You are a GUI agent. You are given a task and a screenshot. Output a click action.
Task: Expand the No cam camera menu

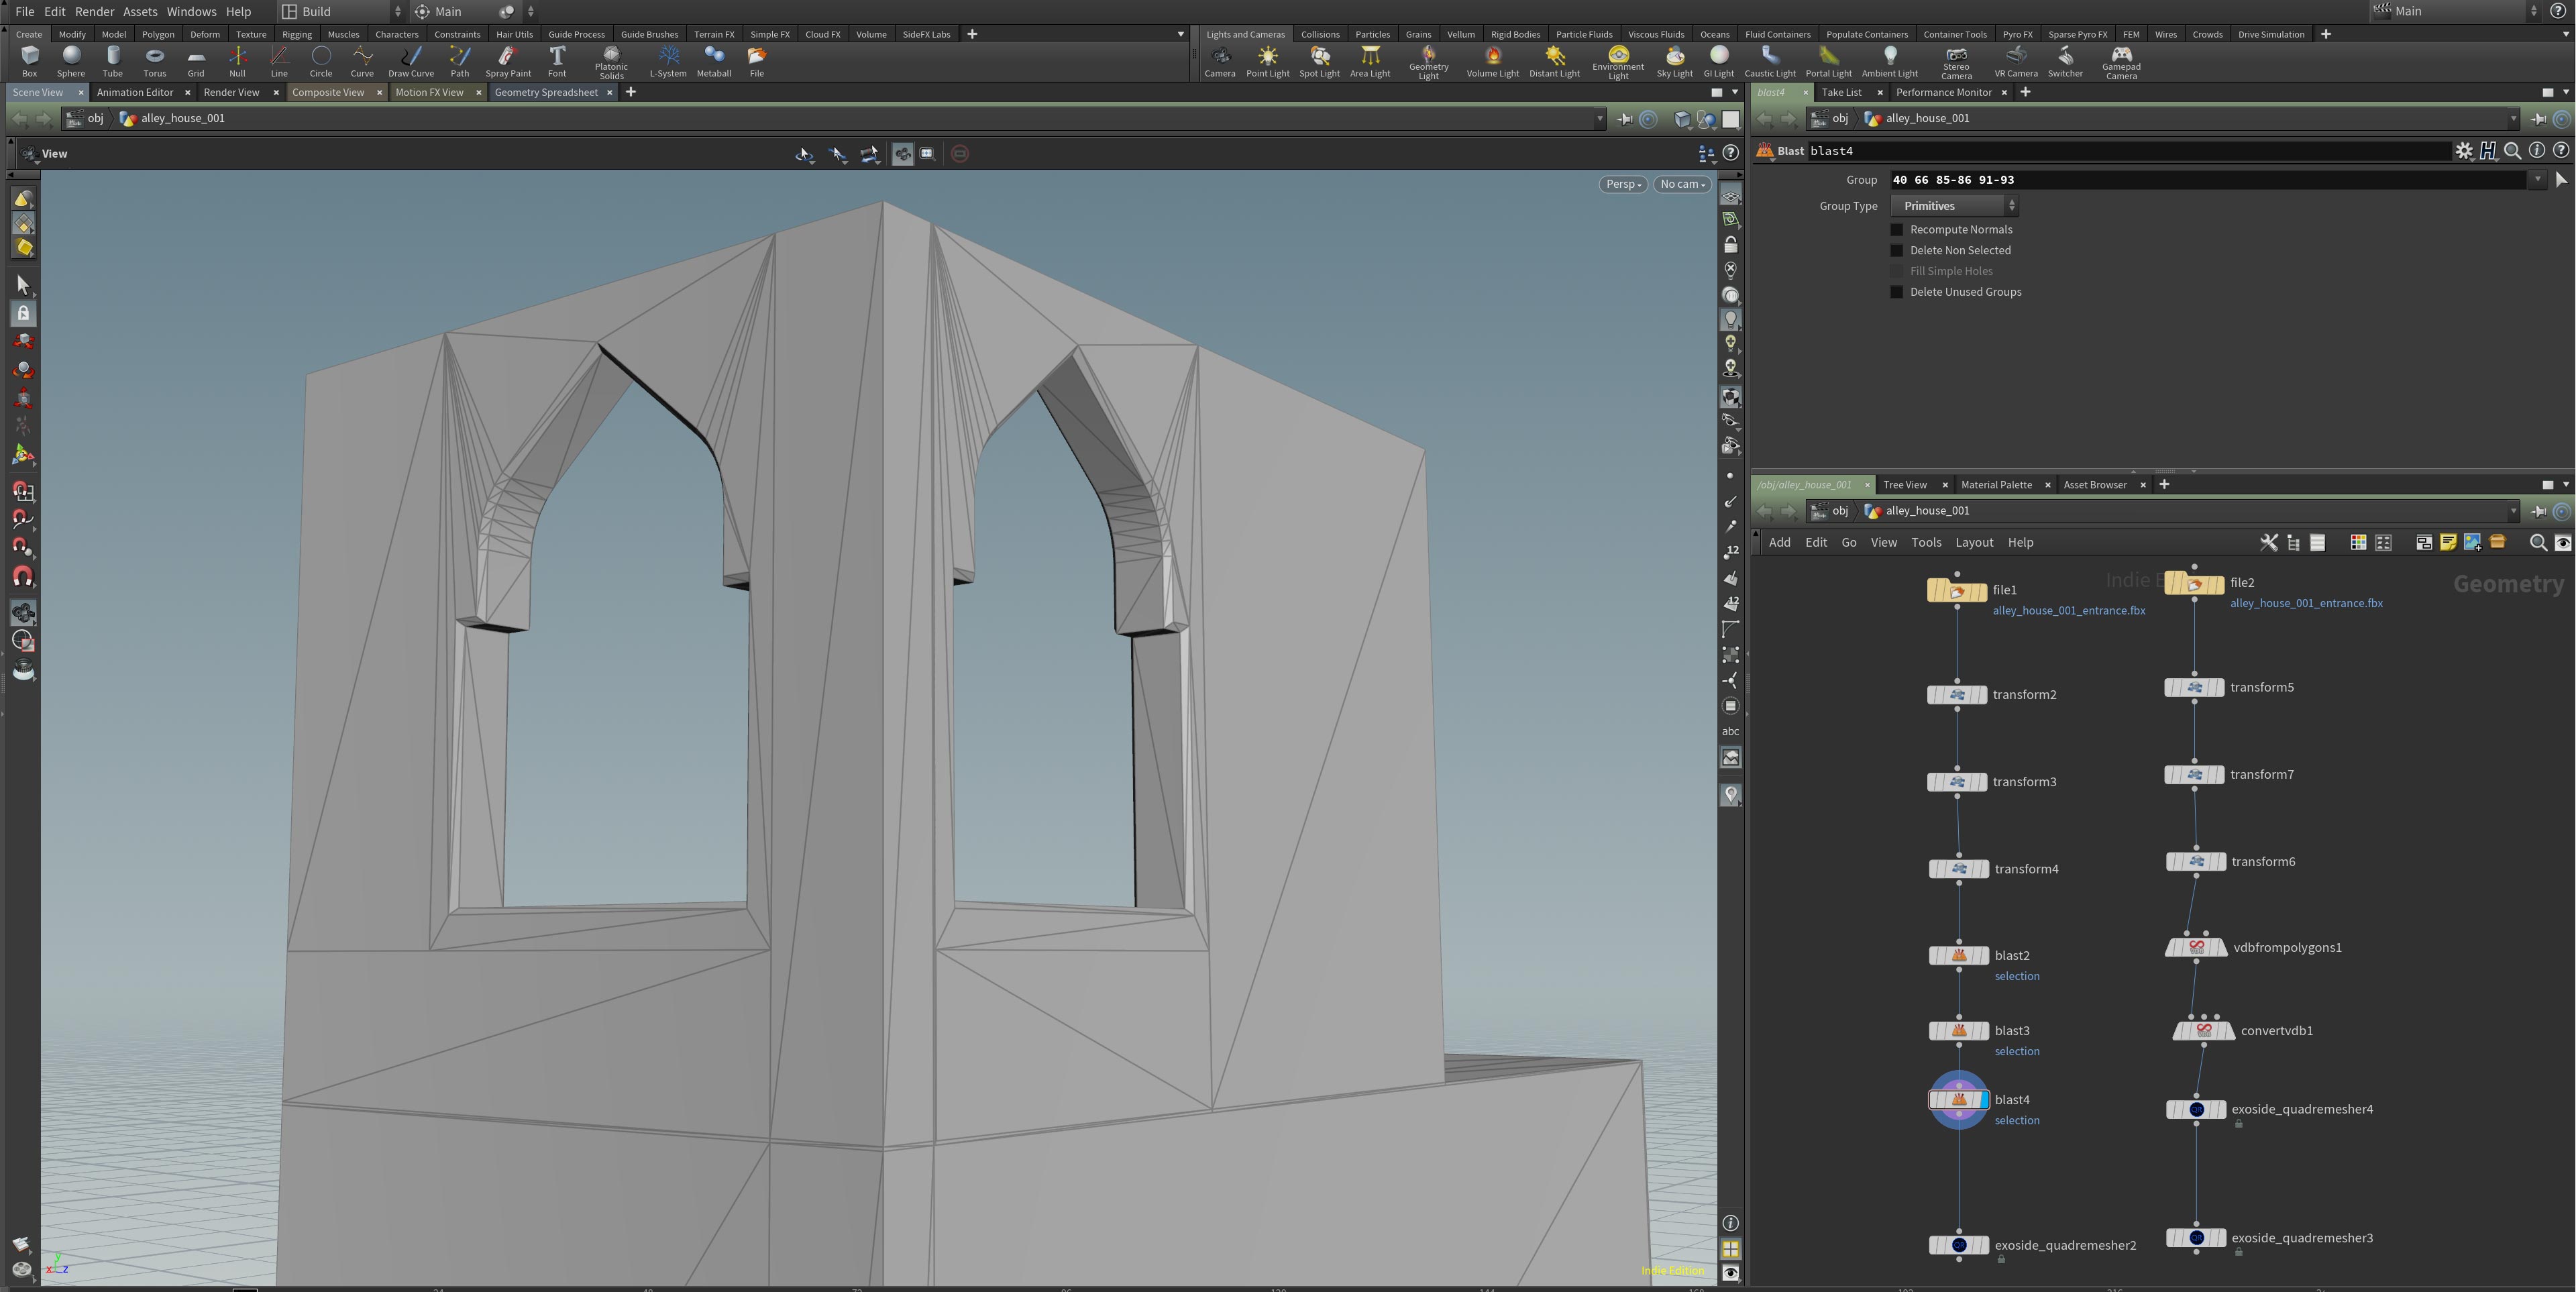[x=1682, y=184]
